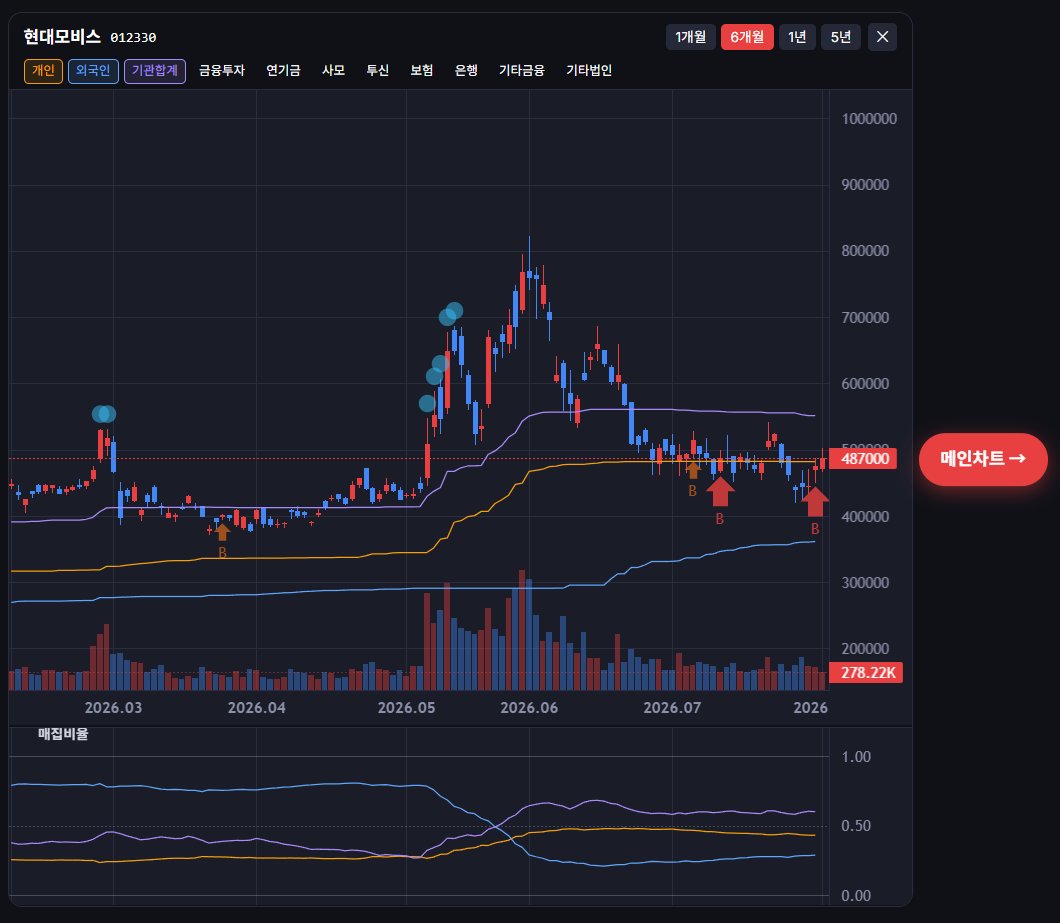Enable the 기타금융 investor filter
This screenshot has height=923, width=1060.
click(x=522, y=70)
